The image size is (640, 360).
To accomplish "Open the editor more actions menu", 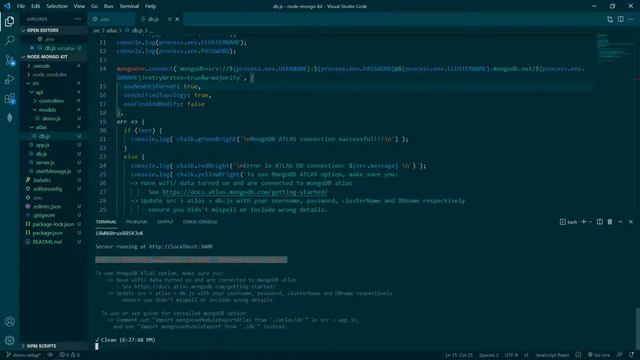I will coord(631,19).
